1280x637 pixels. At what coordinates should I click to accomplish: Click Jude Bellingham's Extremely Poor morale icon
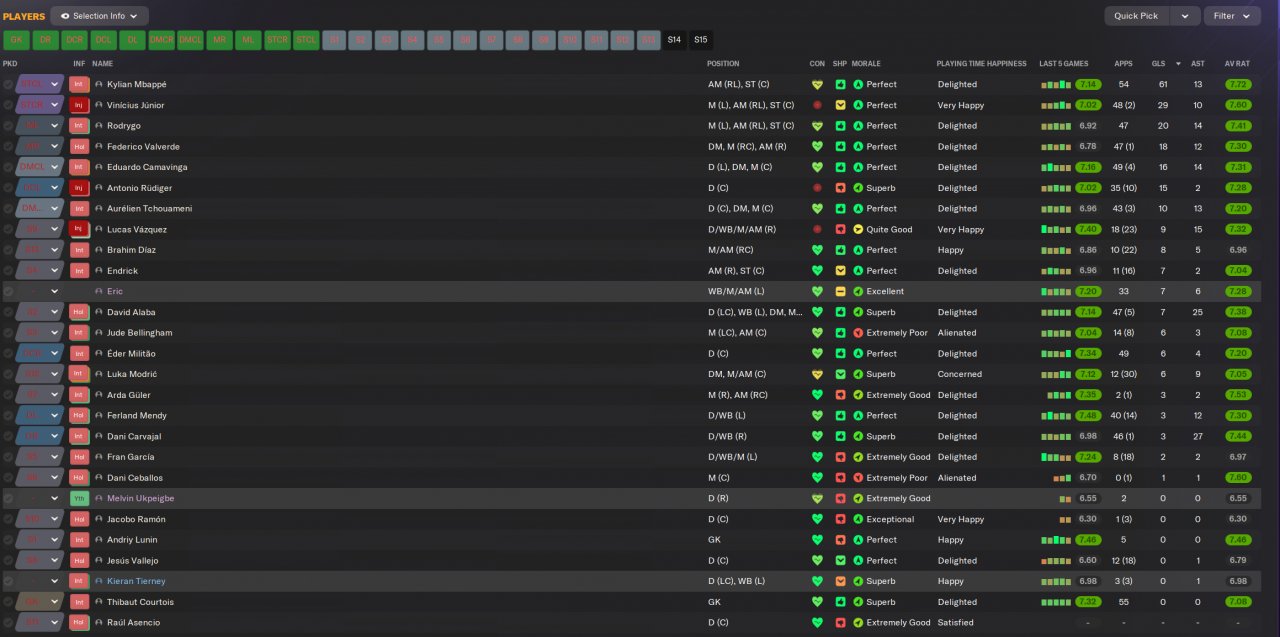(x=858, y=333)
